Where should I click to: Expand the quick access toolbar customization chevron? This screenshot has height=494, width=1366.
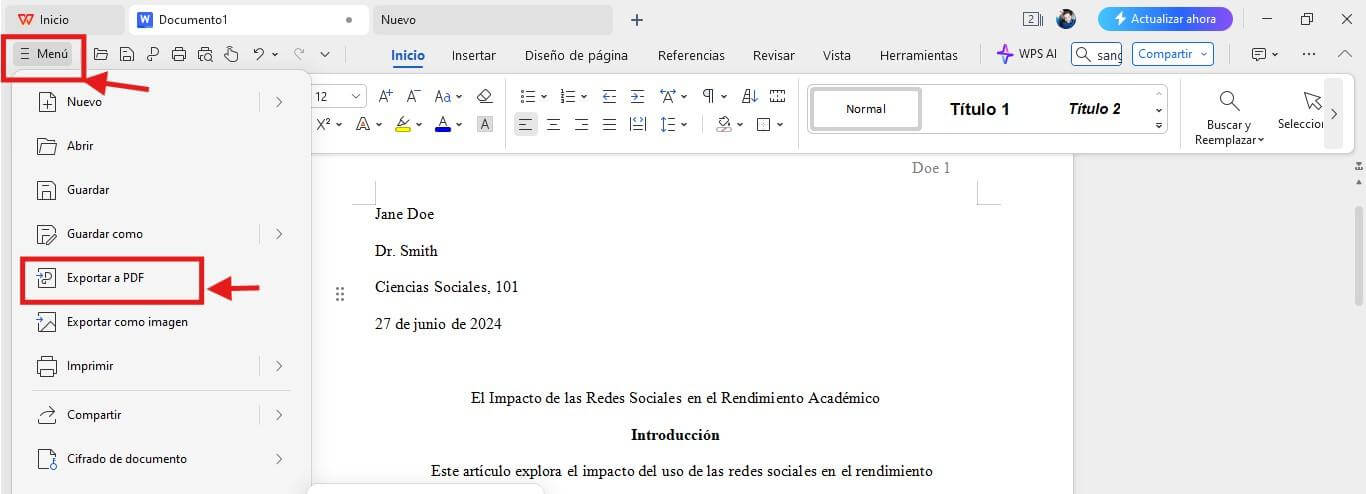(x=325, y=54)
